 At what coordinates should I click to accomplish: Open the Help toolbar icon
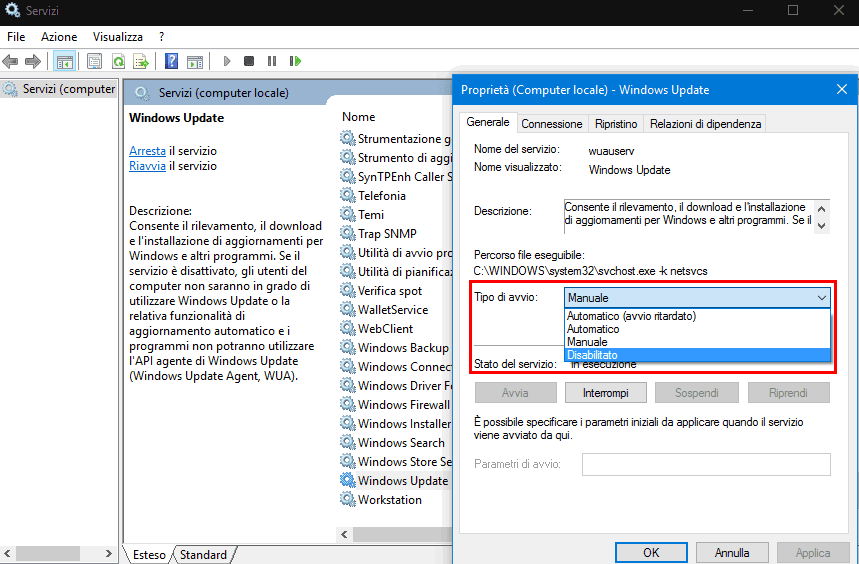pyautogui.click(x=171, y=61)
